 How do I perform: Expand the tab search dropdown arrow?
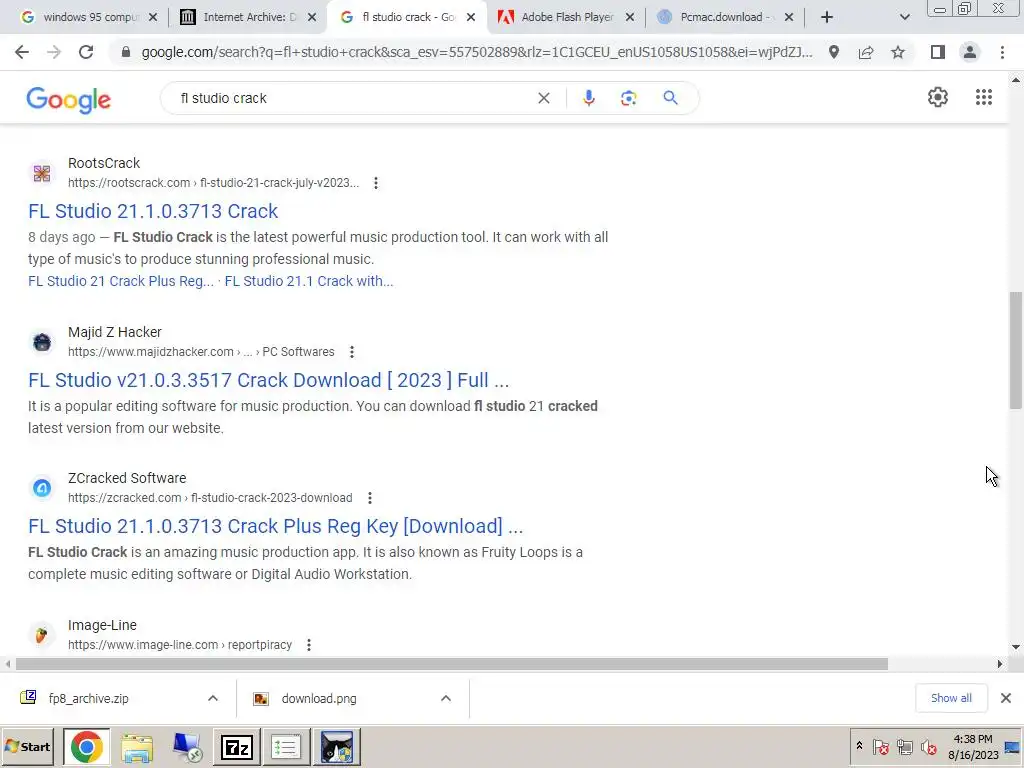(904, 17)
